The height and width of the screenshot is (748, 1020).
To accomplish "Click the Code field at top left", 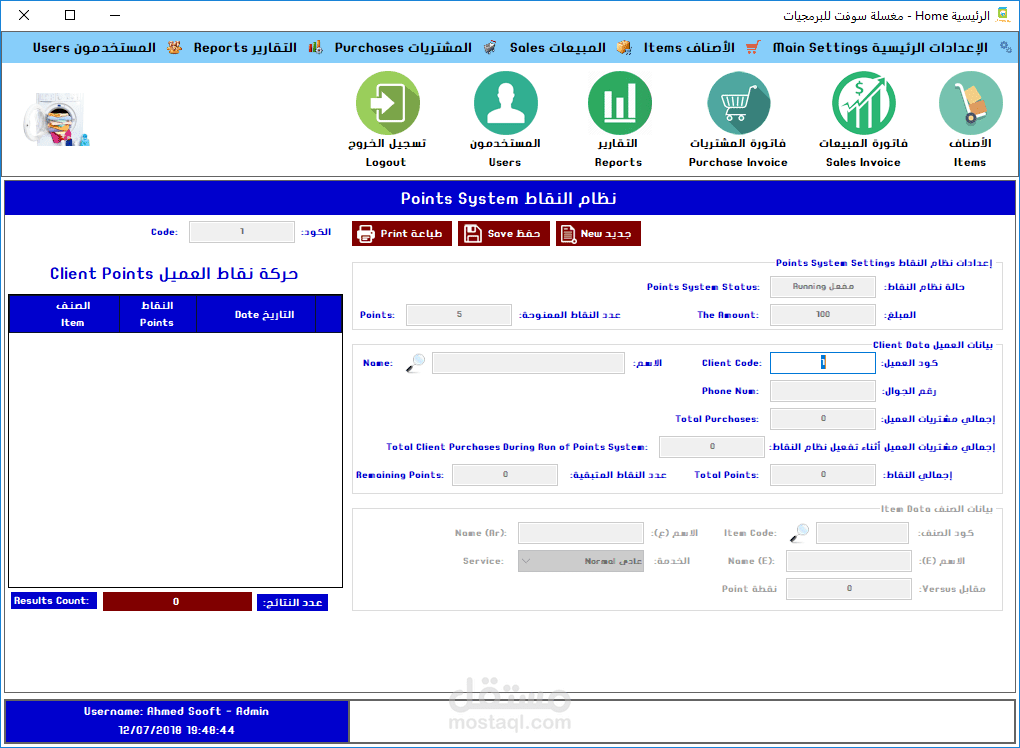I will point(242,232).
